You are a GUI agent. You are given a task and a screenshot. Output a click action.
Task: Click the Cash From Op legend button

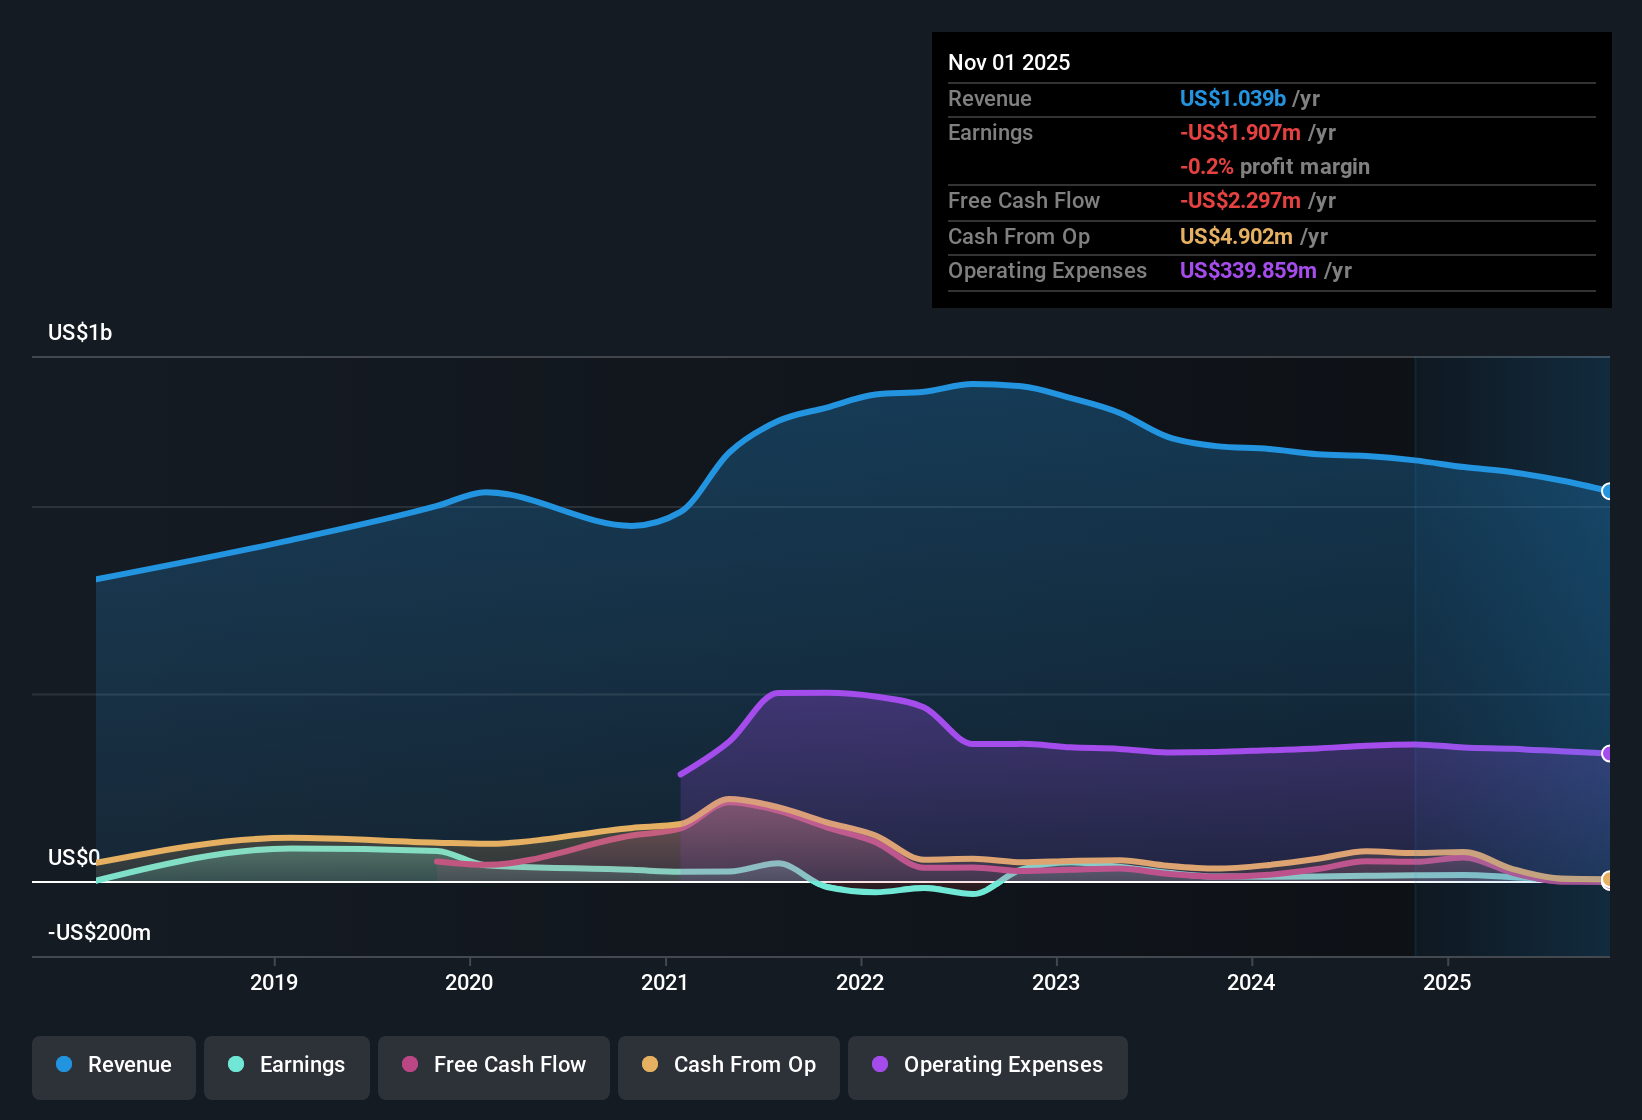[728, 1065]
